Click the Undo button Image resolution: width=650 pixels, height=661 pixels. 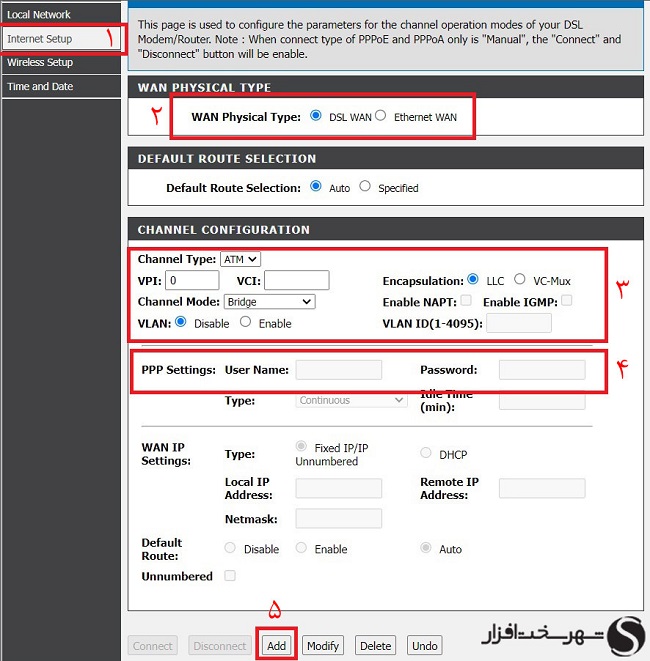425,646
